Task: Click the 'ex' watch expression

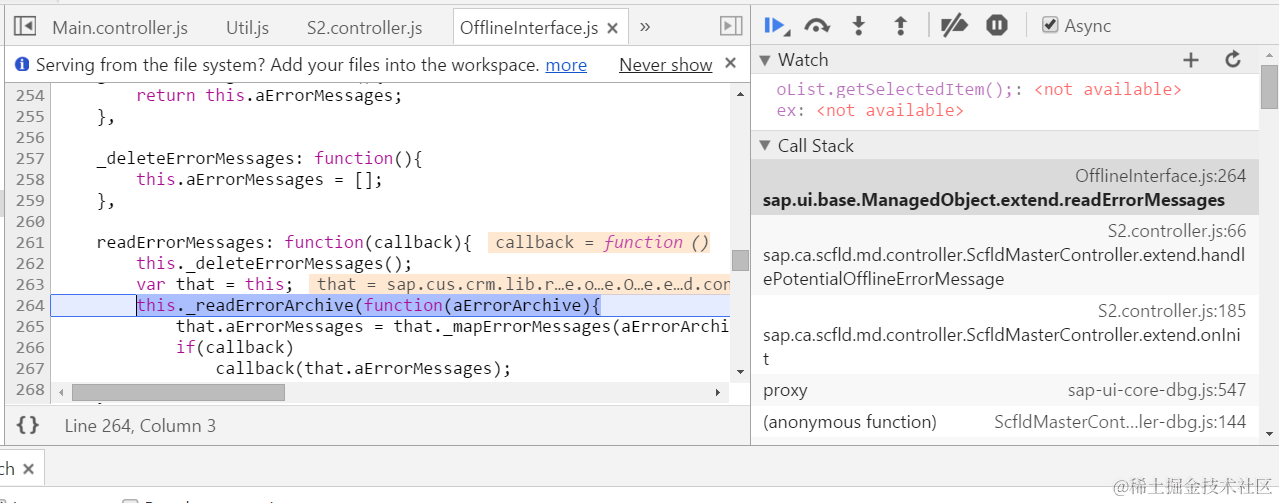Action: tap(870, 110)
